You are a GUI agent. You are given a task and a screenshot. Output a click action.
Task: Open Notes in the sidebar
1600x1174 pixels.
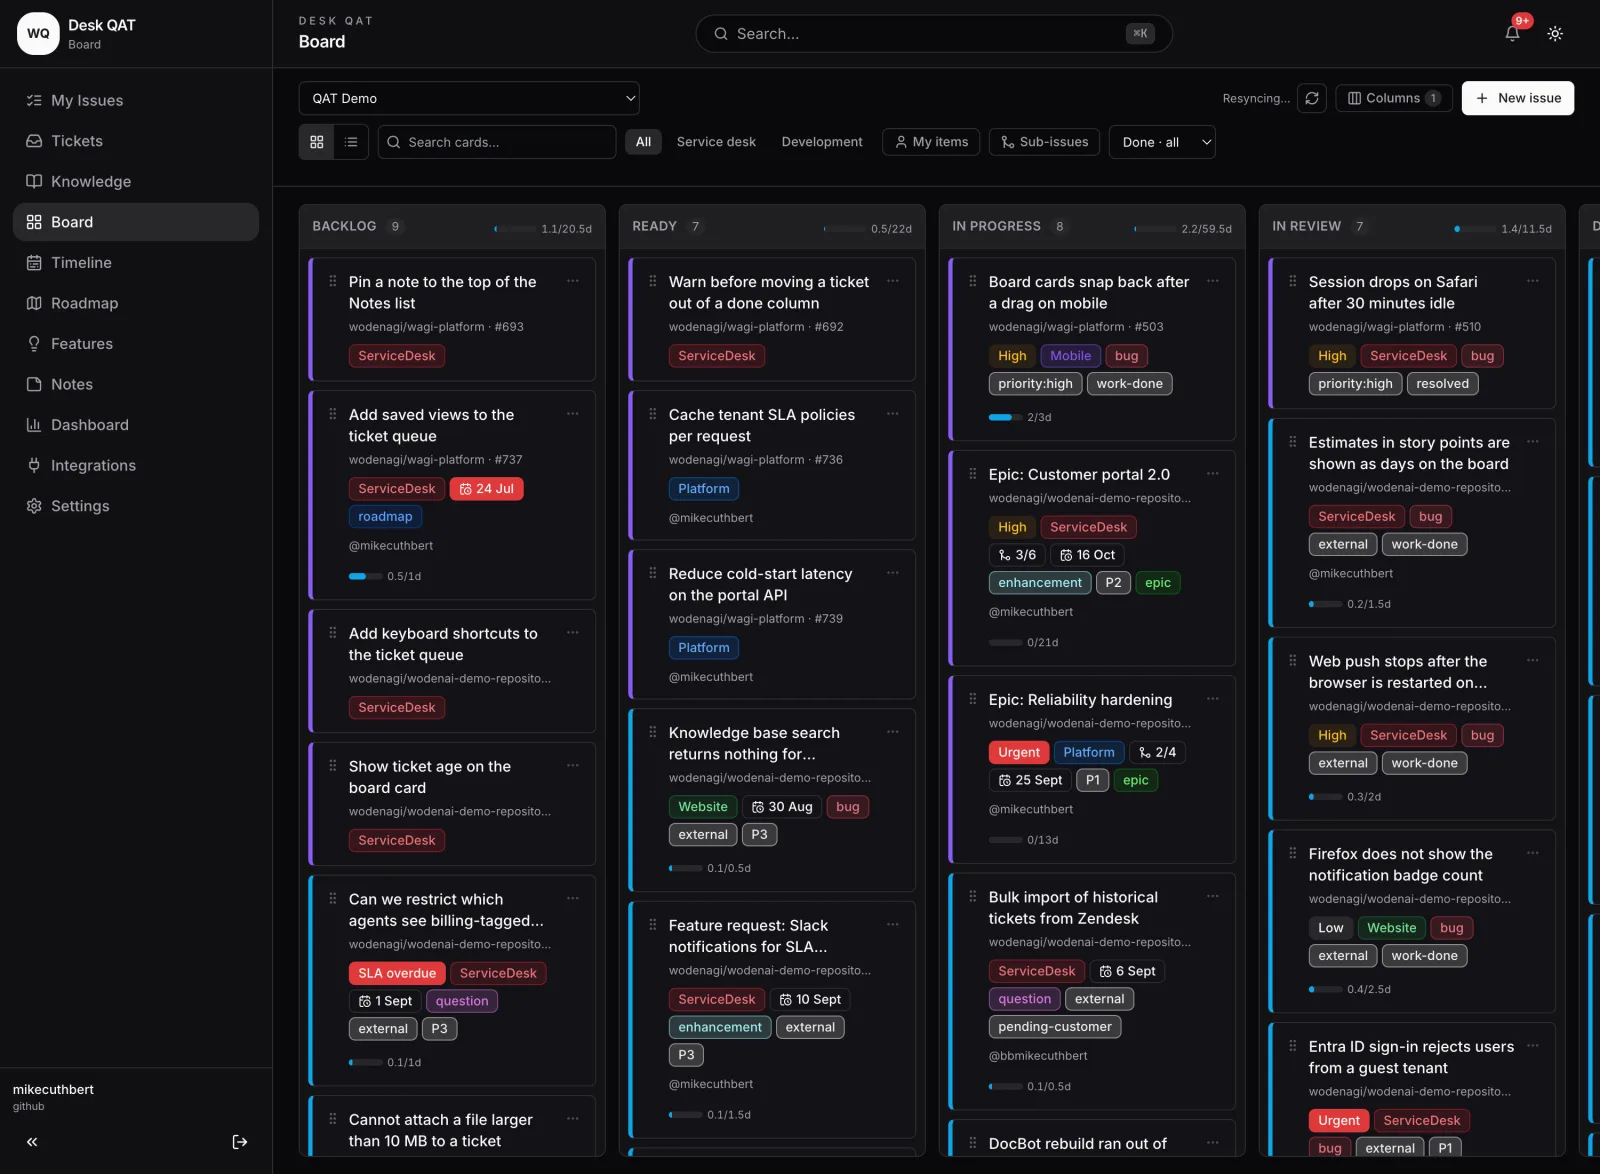(136, 384)
